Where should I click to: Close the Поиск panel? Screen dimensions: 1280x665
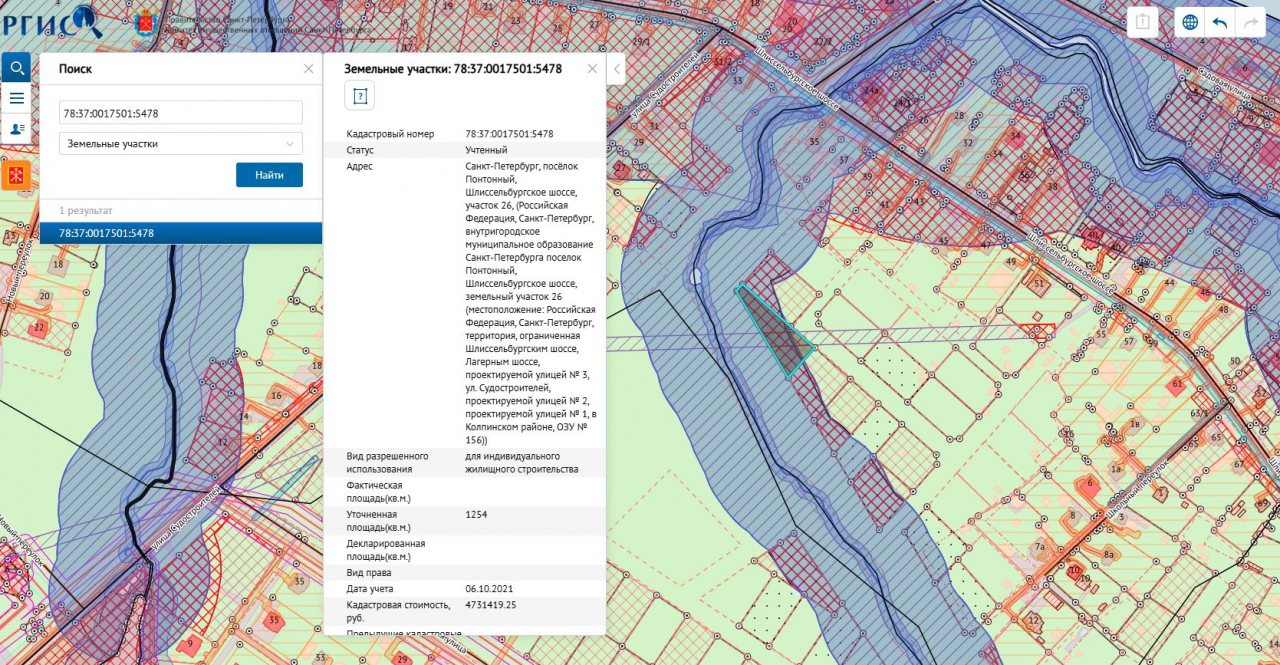pos(308,69)
